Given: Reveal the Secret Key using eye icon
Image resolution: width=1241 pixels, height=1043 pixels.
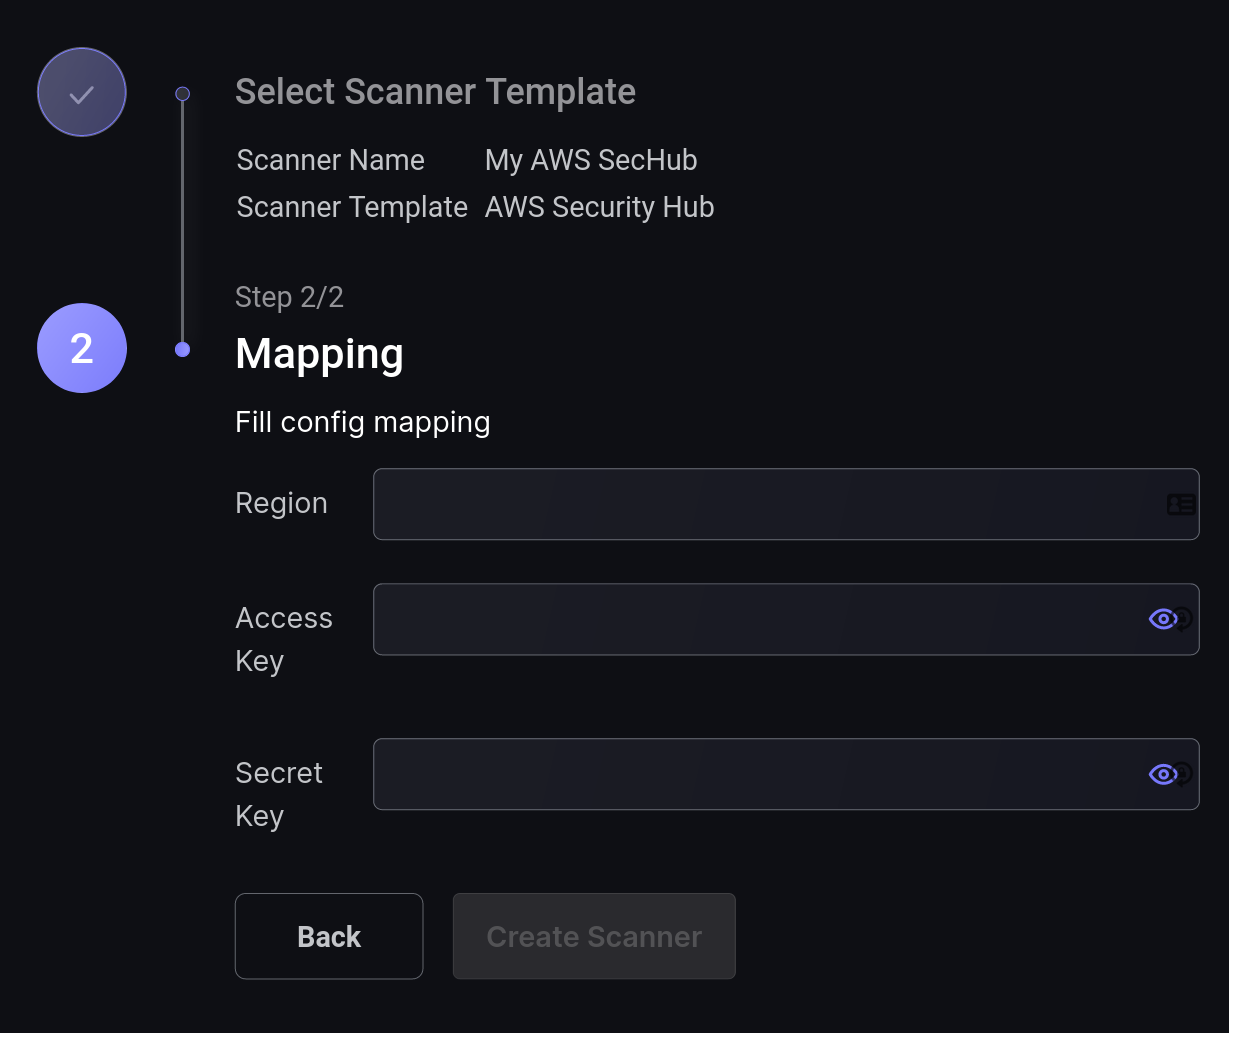Looking at the screenshot, I should 1161,774.
